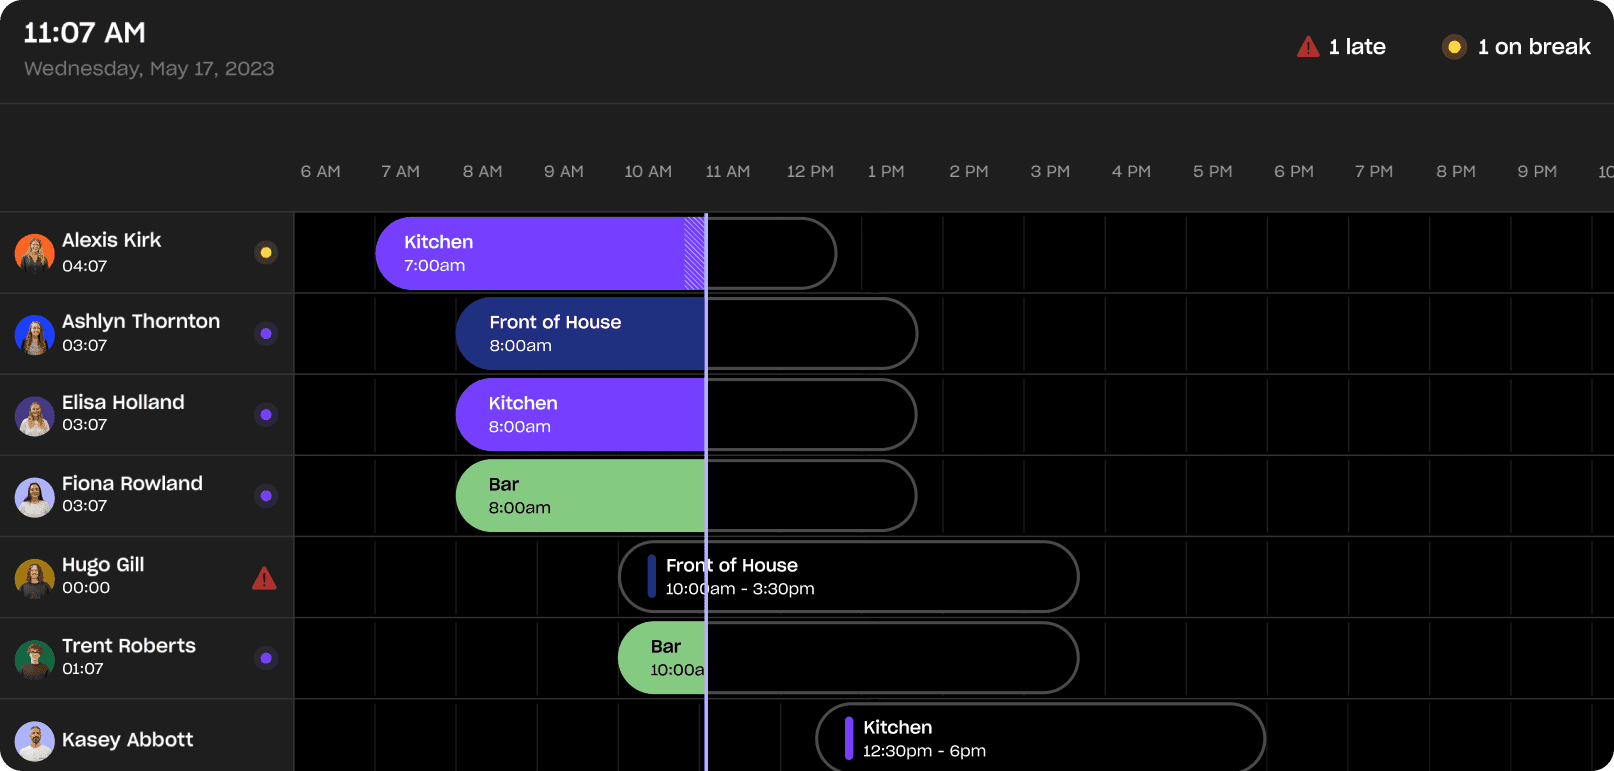Open Hugo Gill's scheduled Front of House shift
This screenshot has height=771, width=1614.
click(848, 577)
